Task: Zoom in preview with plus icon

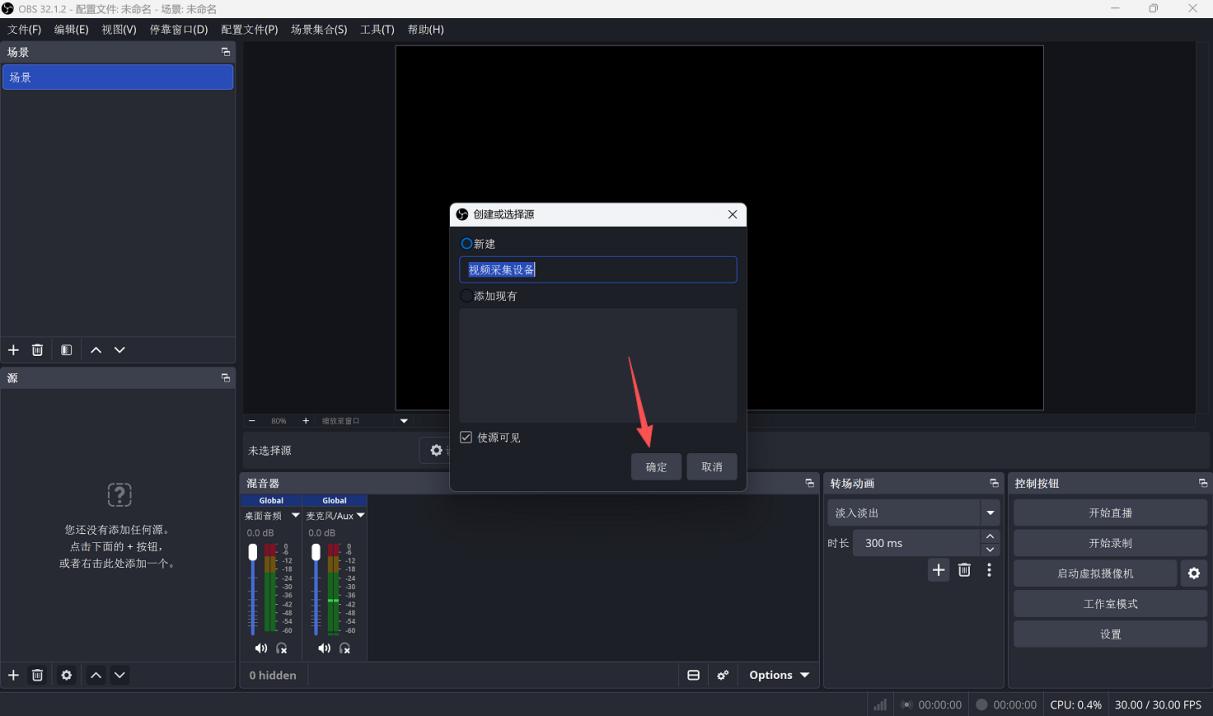Action: [x=306, y=421]
